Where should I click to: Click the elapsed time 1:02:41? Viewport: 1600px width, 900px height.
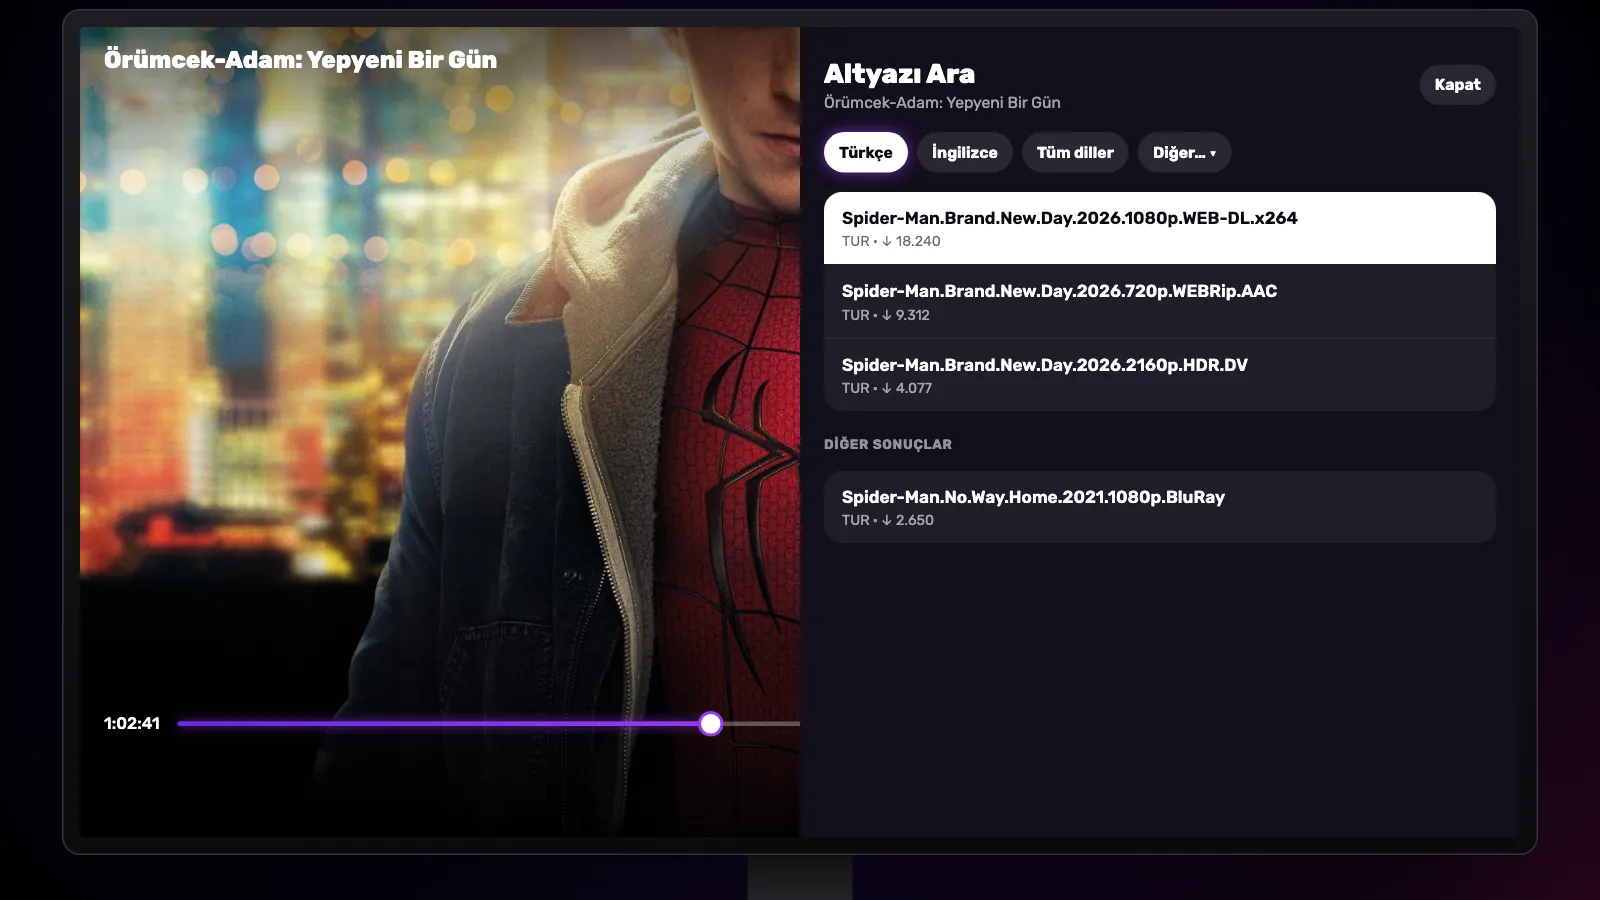pos(132,723)
